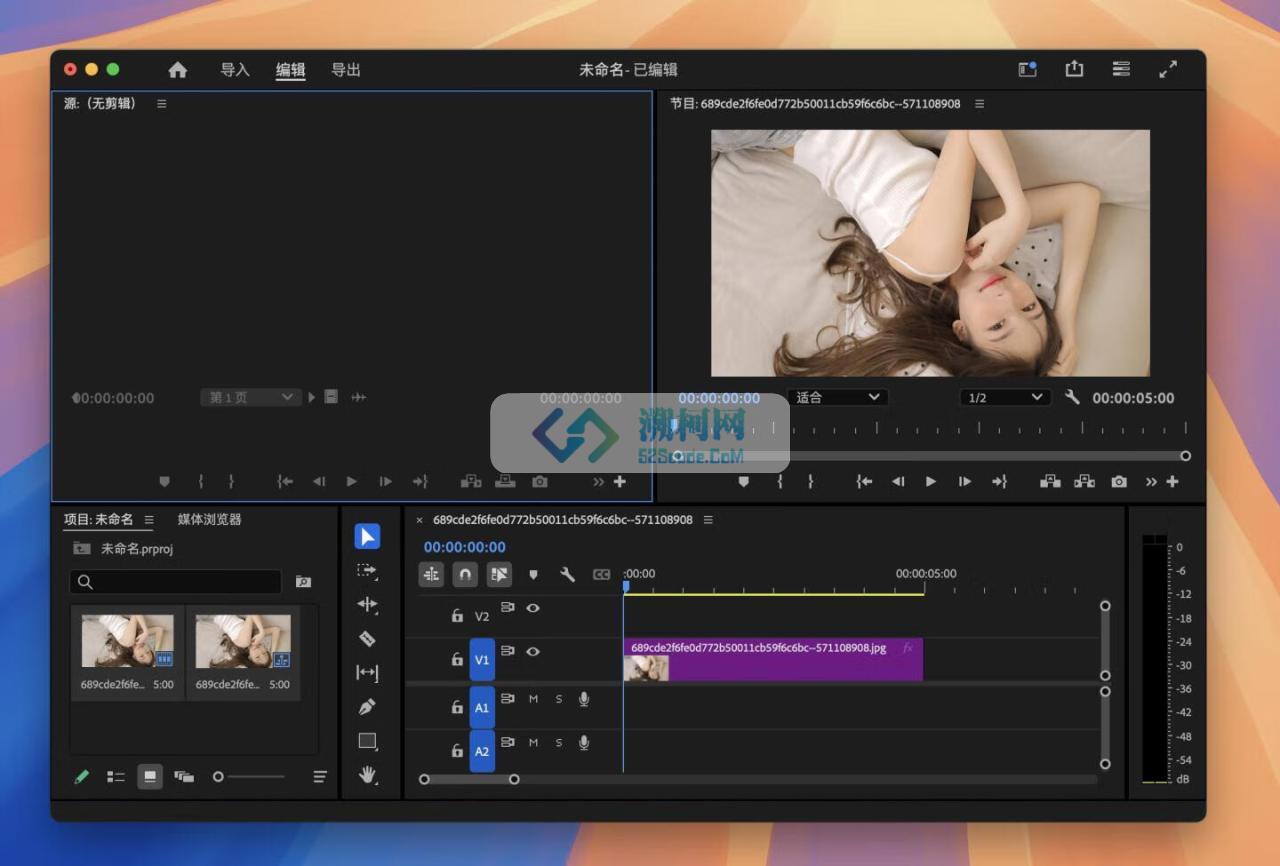Select the Hand tool
Screen dimensions: 1280x866
(367, 774)
